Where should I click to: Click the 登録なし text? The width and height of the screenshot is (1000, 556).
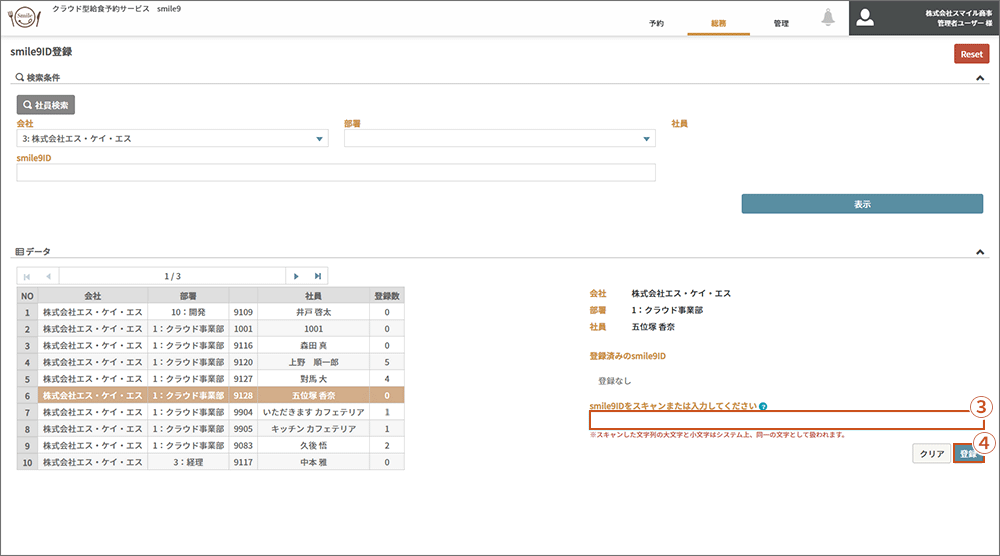pyautogui.click(x=614, y=381)
